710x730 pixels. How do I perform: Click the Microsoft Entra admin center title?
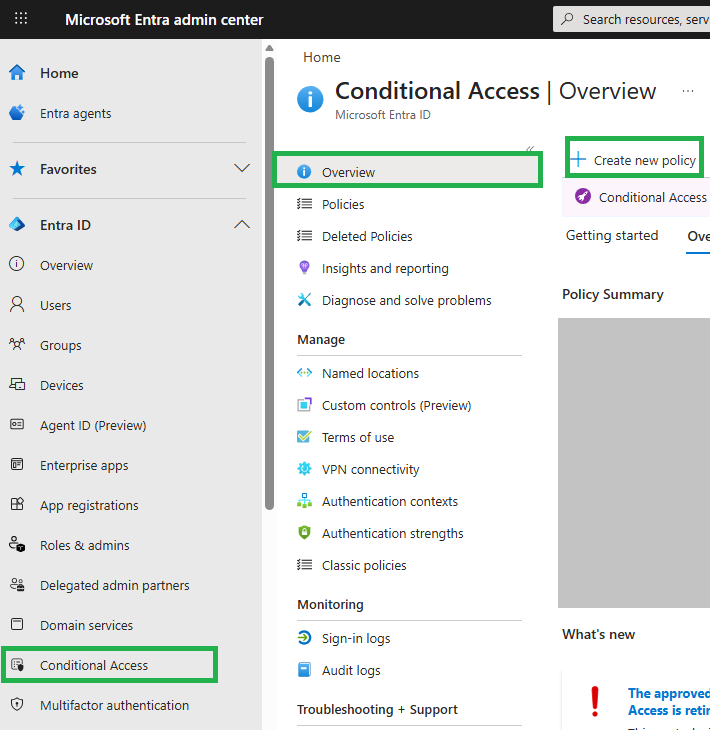[164, 20]
